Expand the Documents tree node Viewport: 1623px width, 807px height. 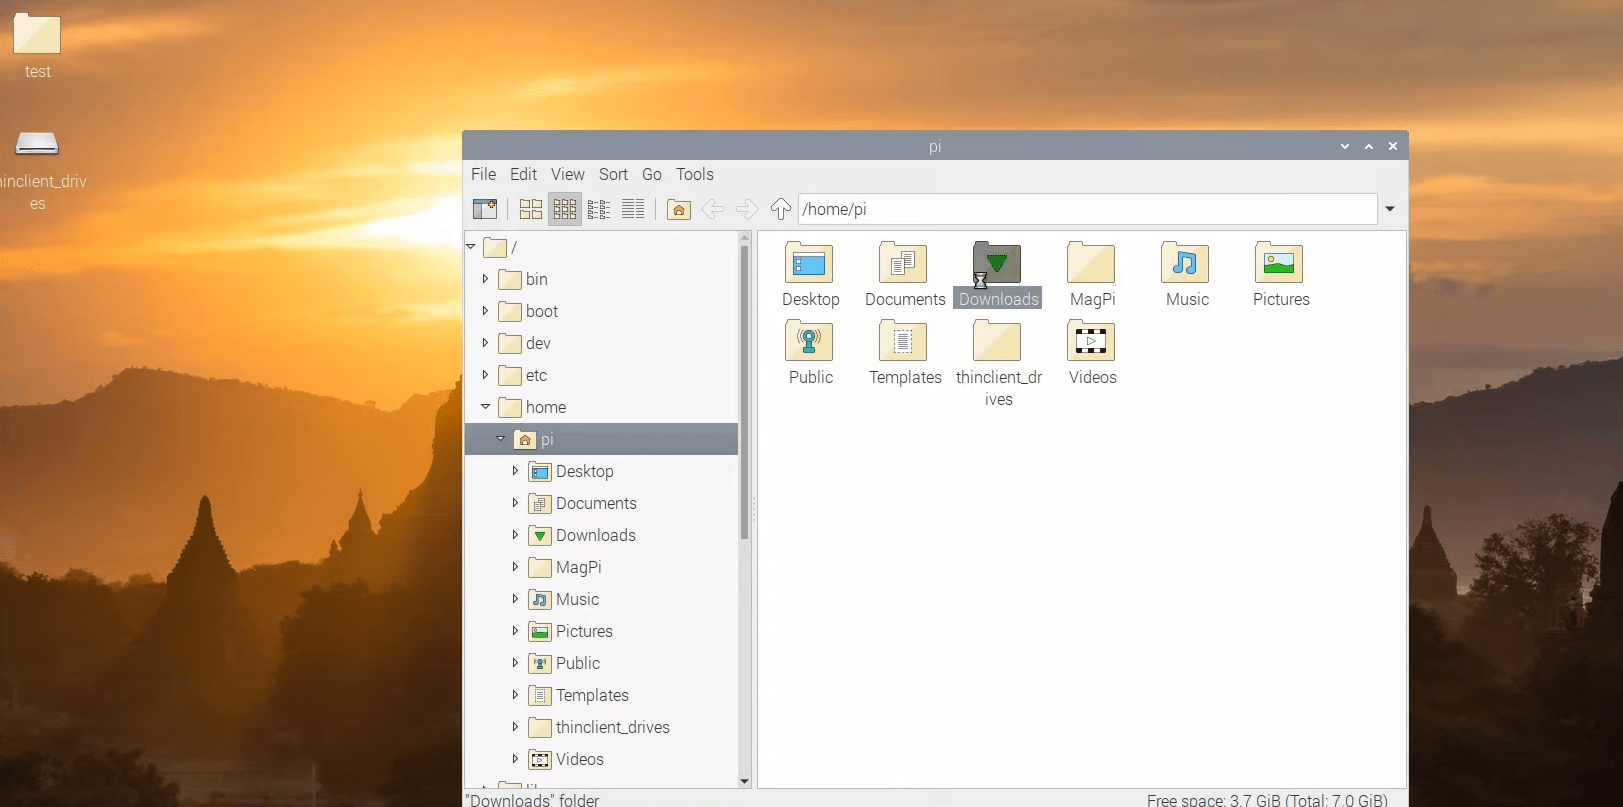pos(516,503)
